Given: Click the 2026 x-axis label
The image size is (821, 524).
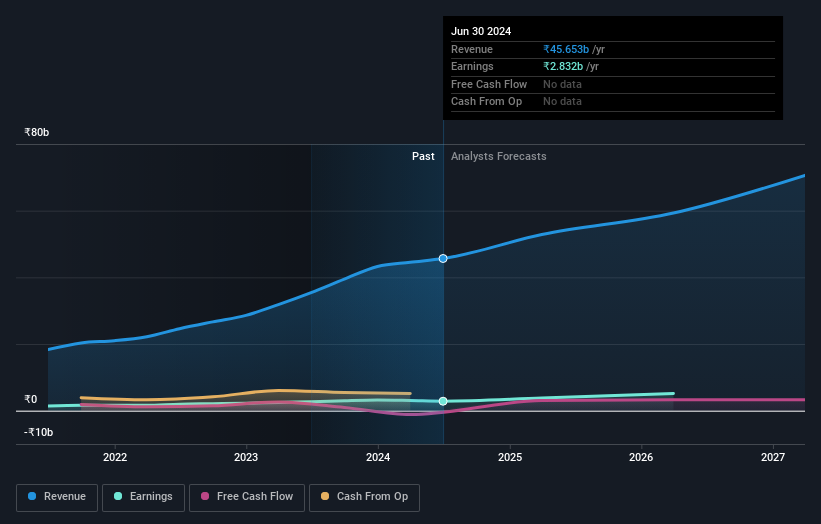Looking at the screenshot, I should 640,457.
